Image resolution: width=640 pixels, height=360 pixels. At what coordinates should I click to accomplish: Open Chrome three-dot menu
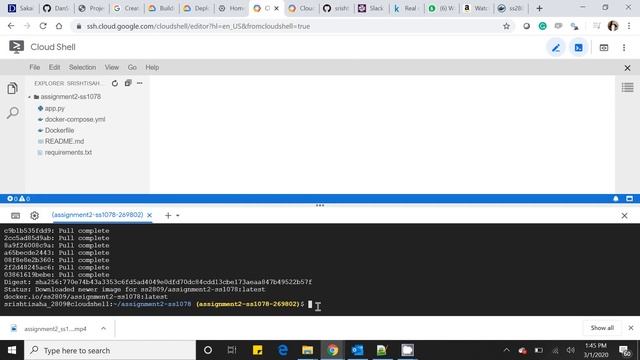(629, 26)
